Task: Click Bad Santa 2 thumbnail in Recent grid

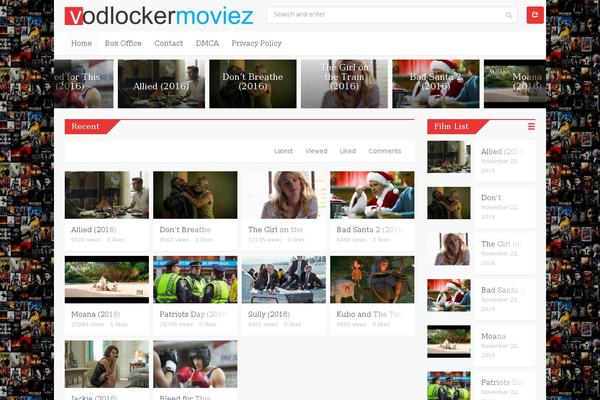Action: pos(372,195)
